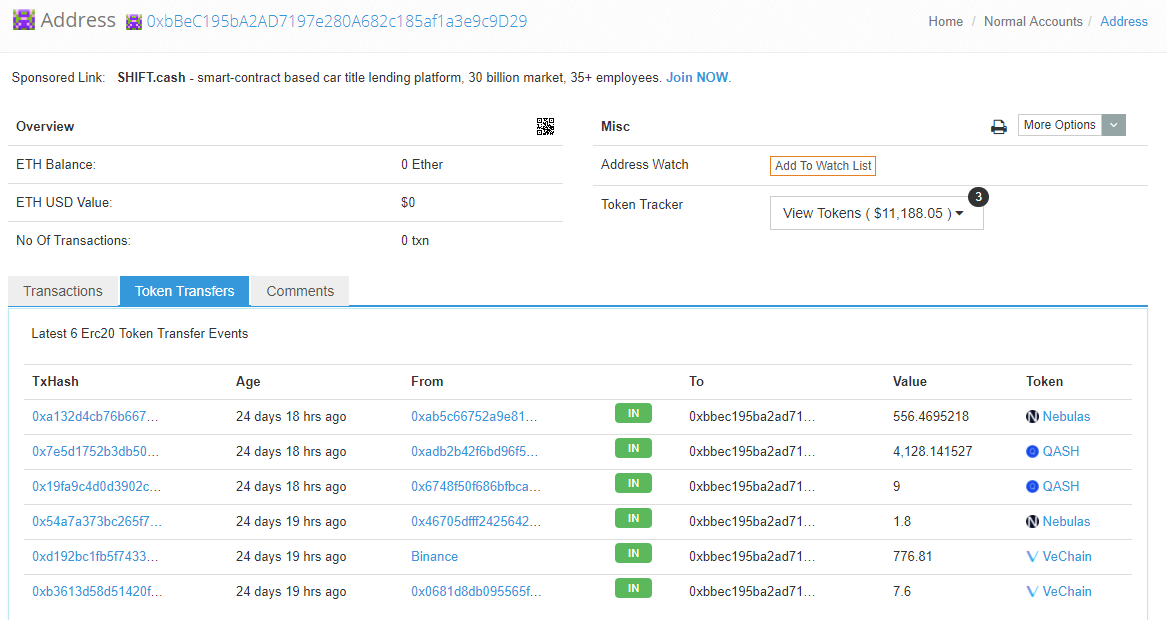
Task: Select the Token Transfers tab
Action: pos(185,291)
